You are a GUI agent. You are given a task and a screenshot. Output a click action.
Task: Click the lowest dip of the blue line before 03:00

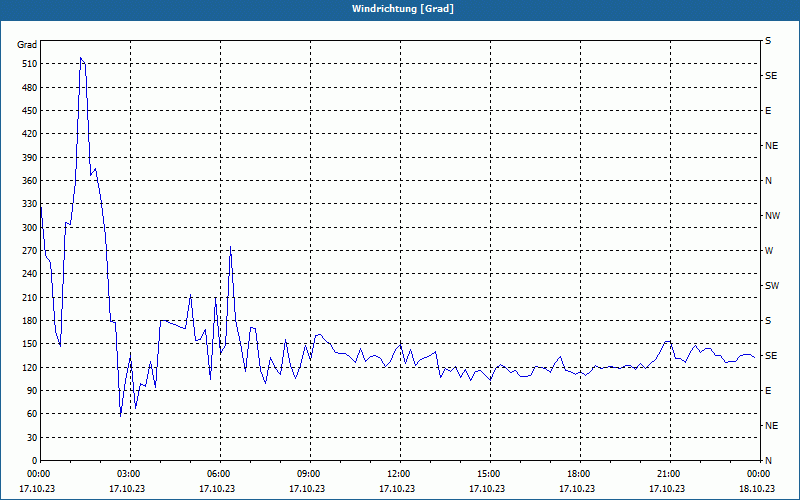tap(120, 414)
